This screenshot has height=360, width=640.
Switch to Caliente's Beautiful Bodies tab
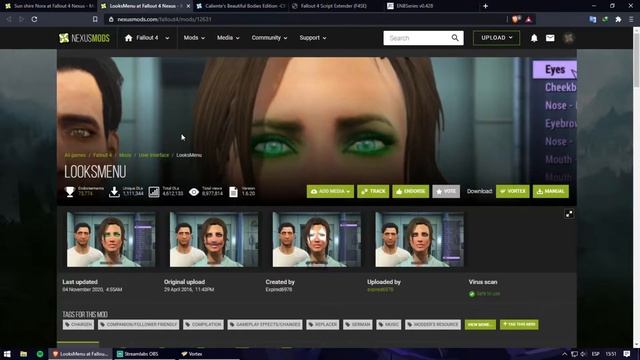tap(241, 6)
